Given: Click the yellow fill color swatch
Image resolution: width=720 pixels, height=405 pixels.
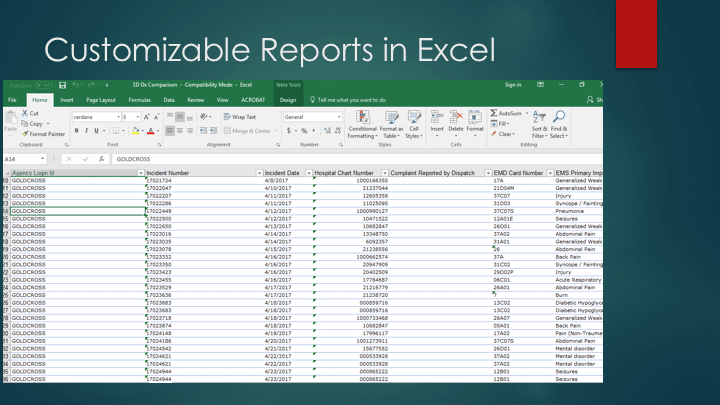Looking at the screenshot, I should [134, 131].
